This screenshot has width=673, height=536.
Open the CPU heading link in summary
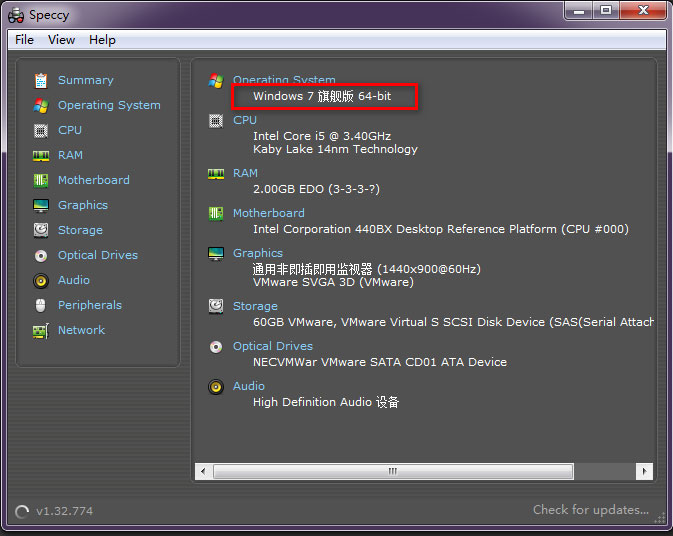click(x=245, y=120)
